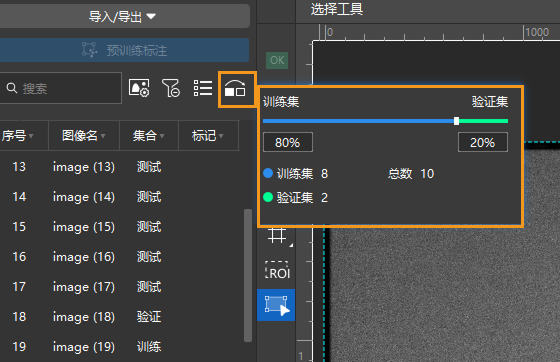Image resolution: width=560 pixels, height=362 pixels.
Task: Focus the 搜索 search field
Action: pyautogui.click(x=61, y=88)
